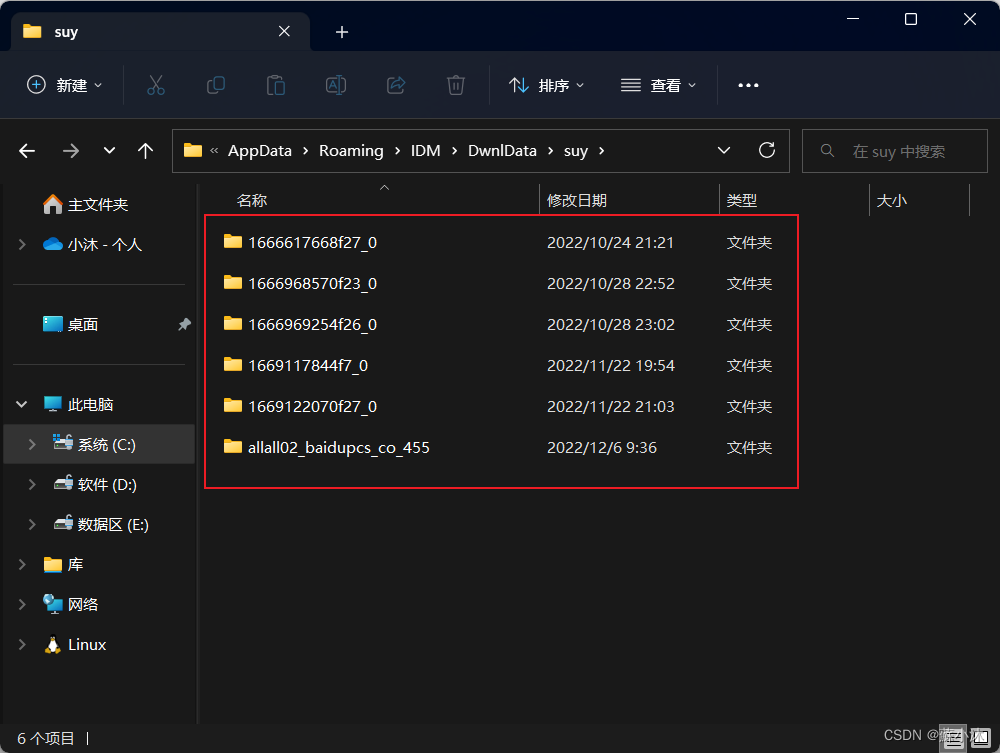1000x753 pixels.
Task: Click the pin icon beside 桌面
Action: (x=184, y=325)
